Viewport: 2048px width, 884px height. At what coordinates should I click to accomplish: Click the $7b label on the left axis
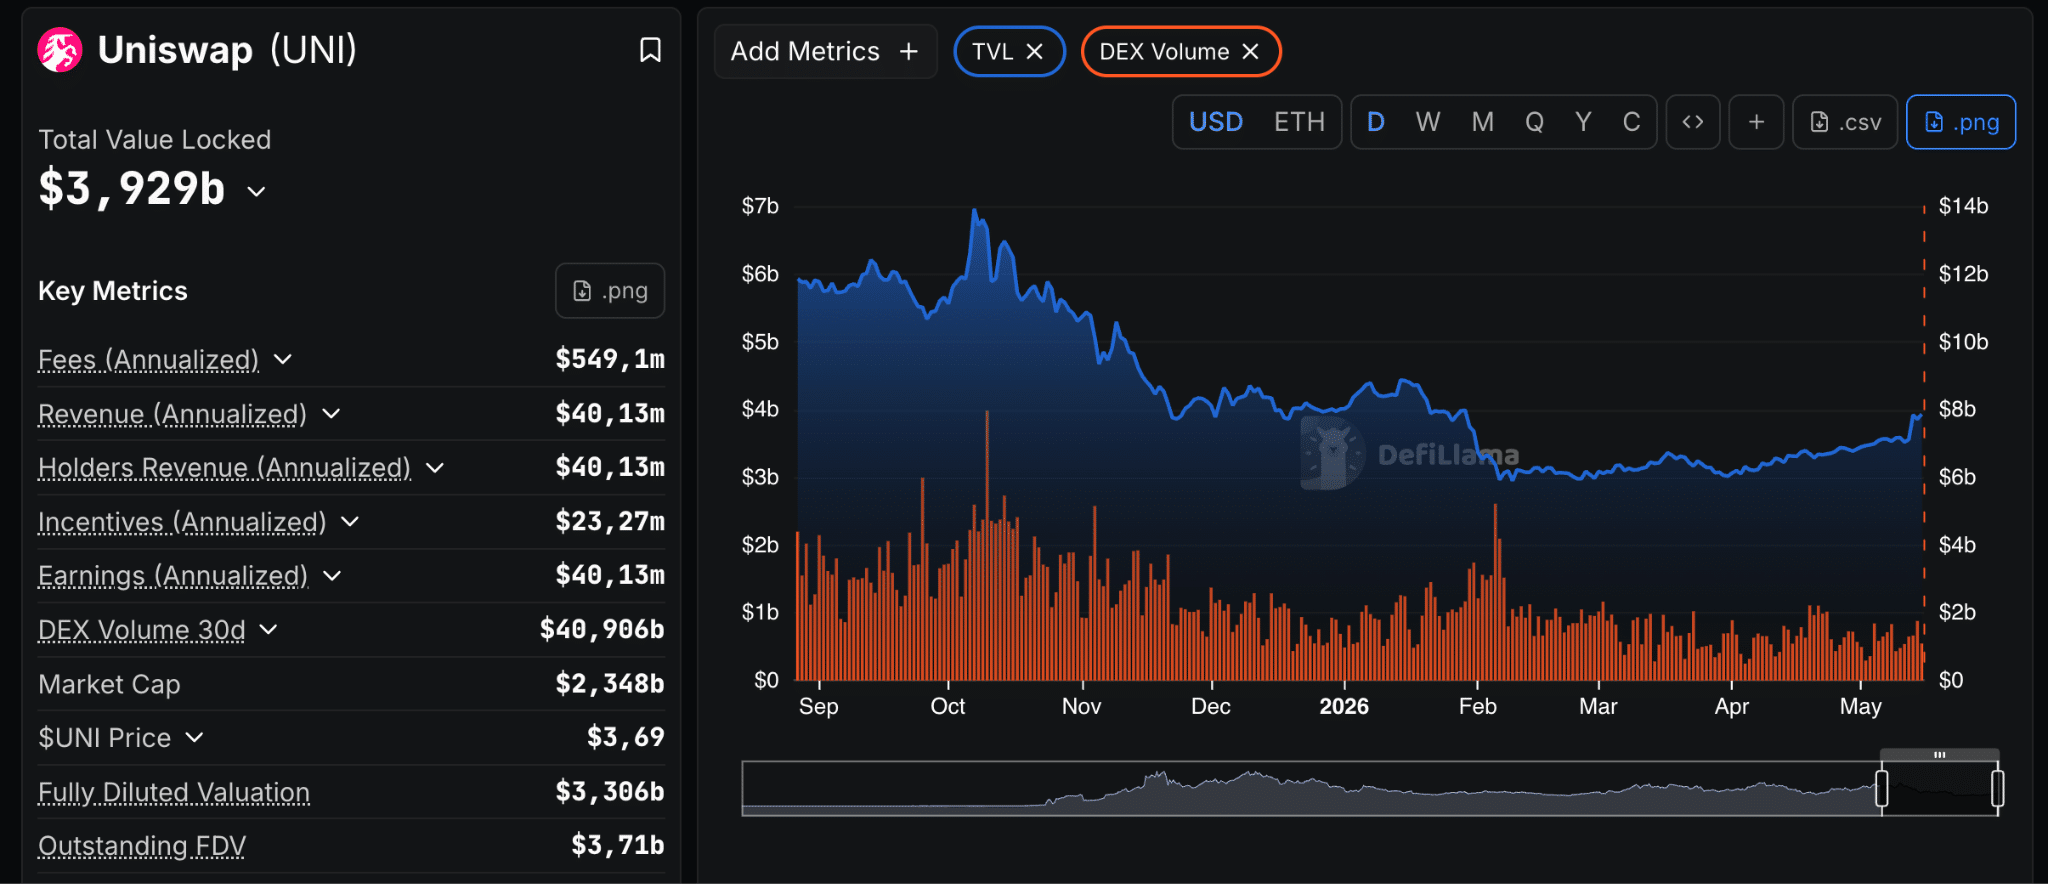click(760, 206)
